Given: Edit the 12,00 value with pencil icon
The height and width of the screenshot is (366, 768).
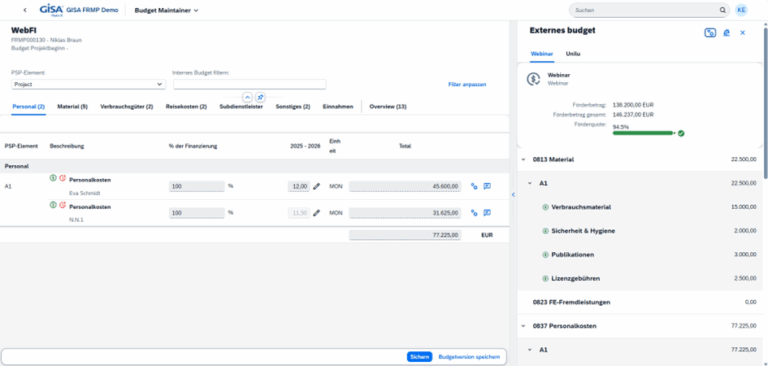Looking at the screenshot, I should tap(316, 186).
